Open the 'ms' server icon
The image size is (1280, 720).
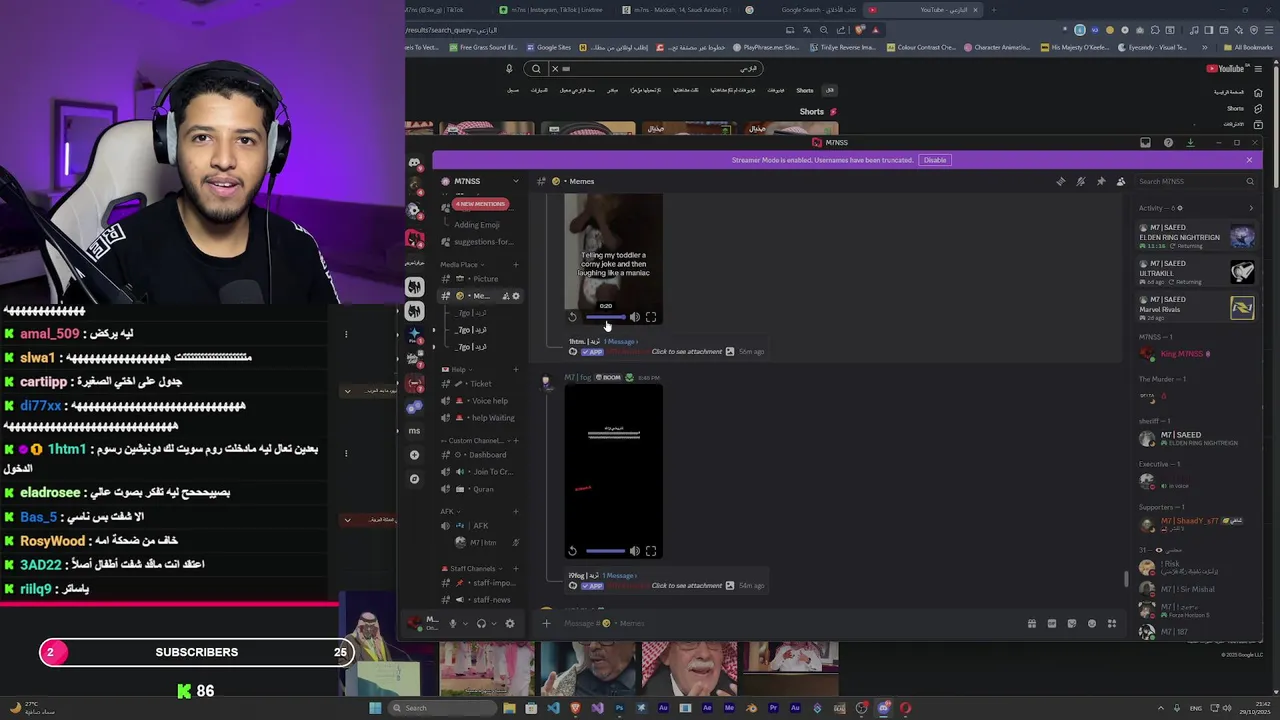(x=414, y=431)
